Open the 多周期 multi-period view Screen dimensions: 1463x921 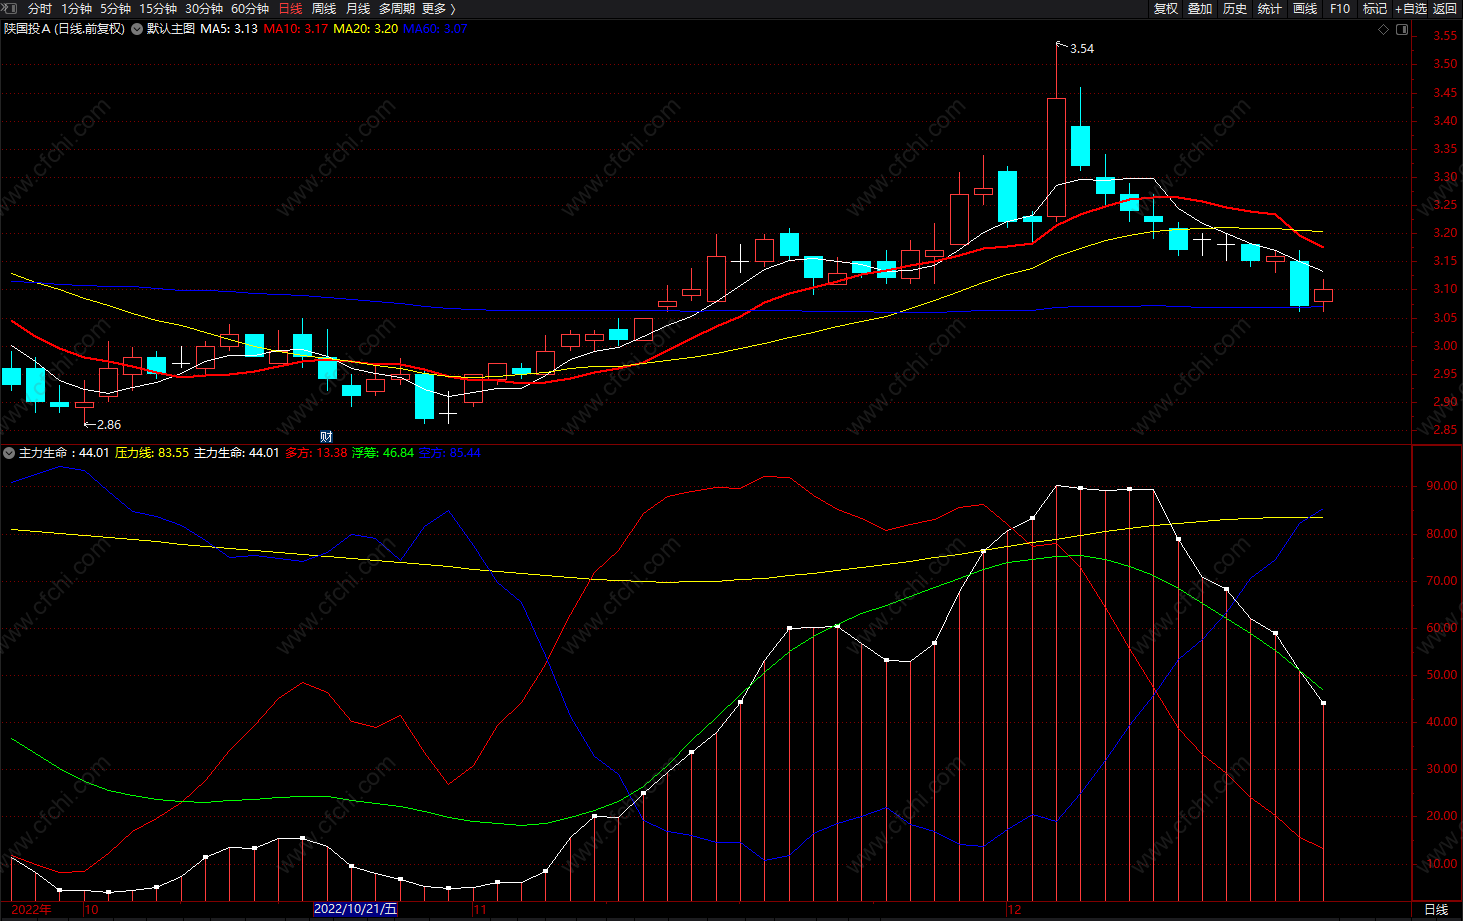397,8
